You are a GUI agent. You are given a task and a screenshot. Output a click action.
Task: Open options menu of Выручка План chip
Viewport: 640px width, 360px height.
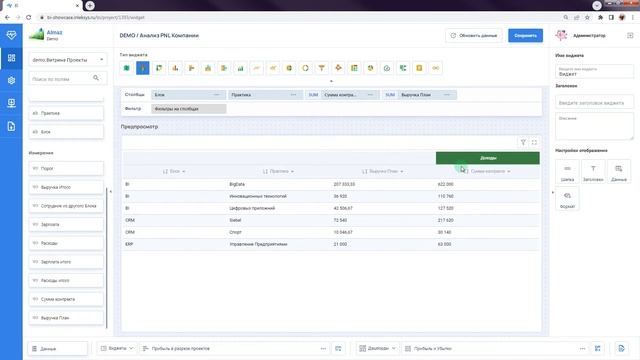[447, 95]
